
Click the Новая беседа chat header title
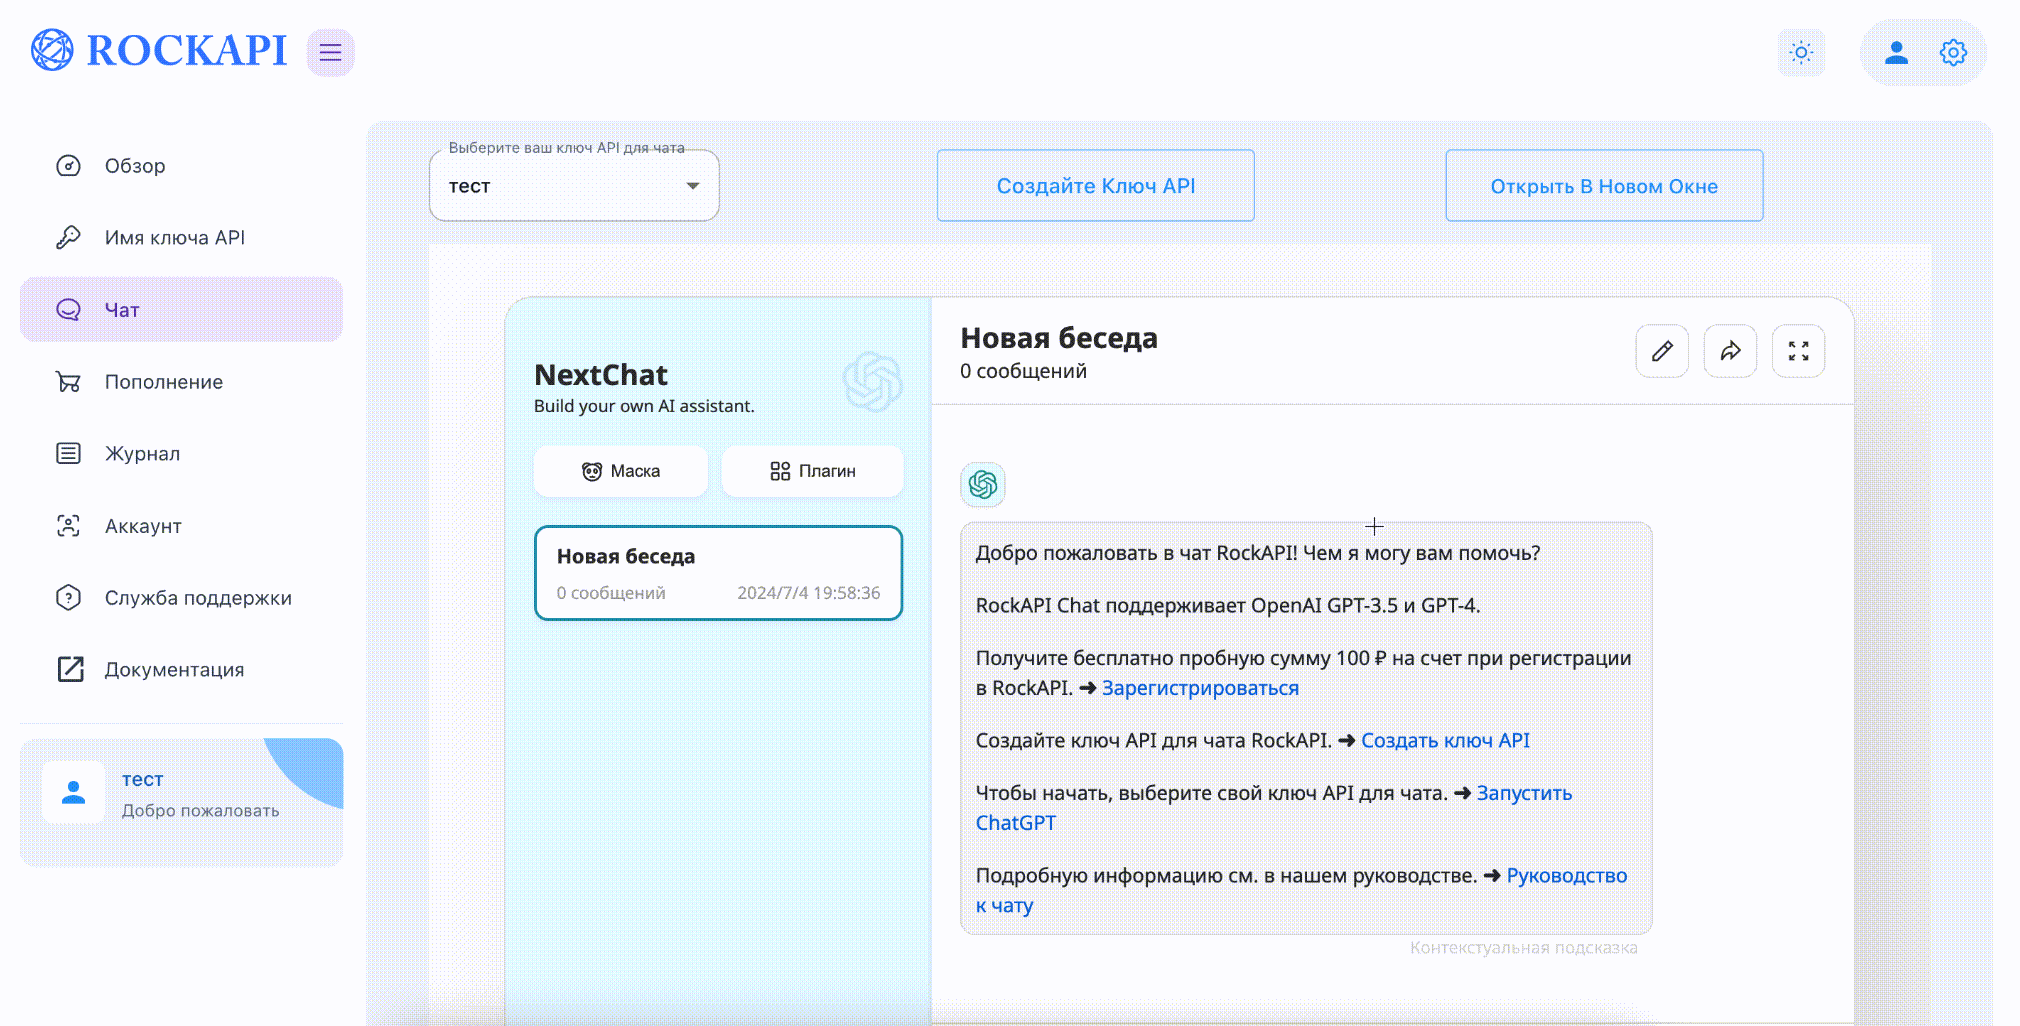pos(1059,338)
